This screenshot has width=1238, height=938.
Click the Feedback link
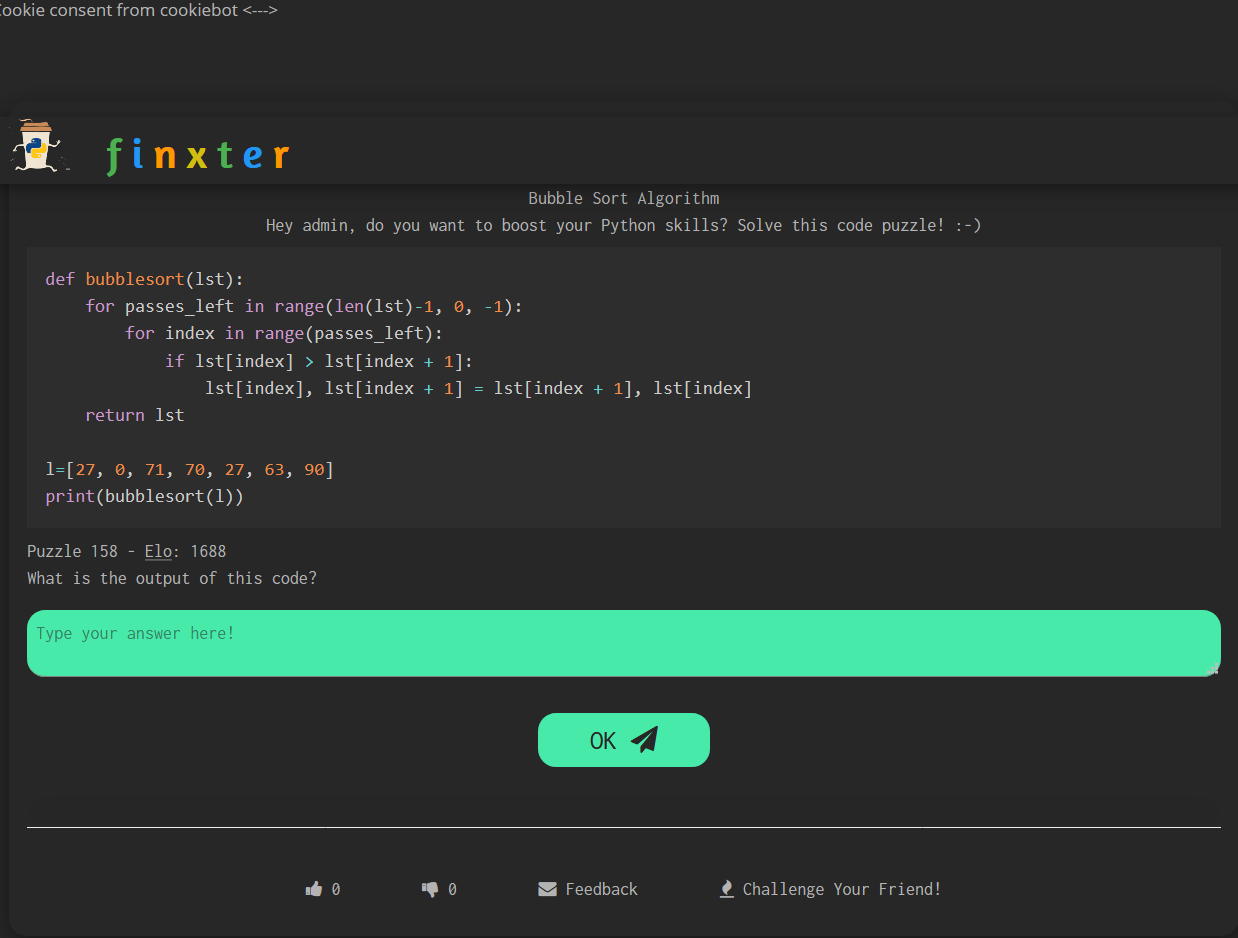601,889
